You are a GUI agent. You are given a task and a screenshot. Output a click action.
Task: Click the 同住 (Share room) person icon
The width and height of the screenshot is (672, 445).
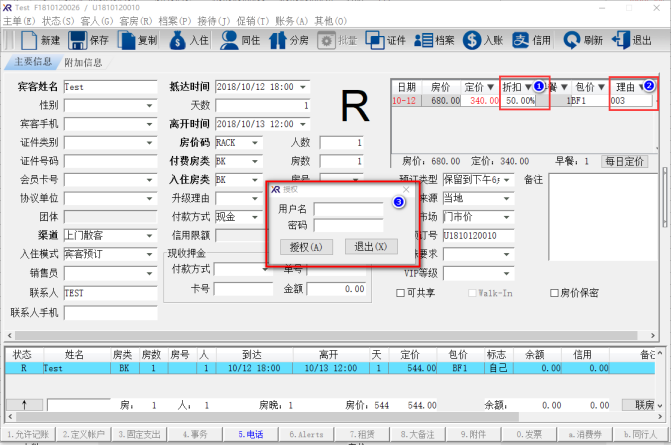pyautogui.click(x=229, y=40)
